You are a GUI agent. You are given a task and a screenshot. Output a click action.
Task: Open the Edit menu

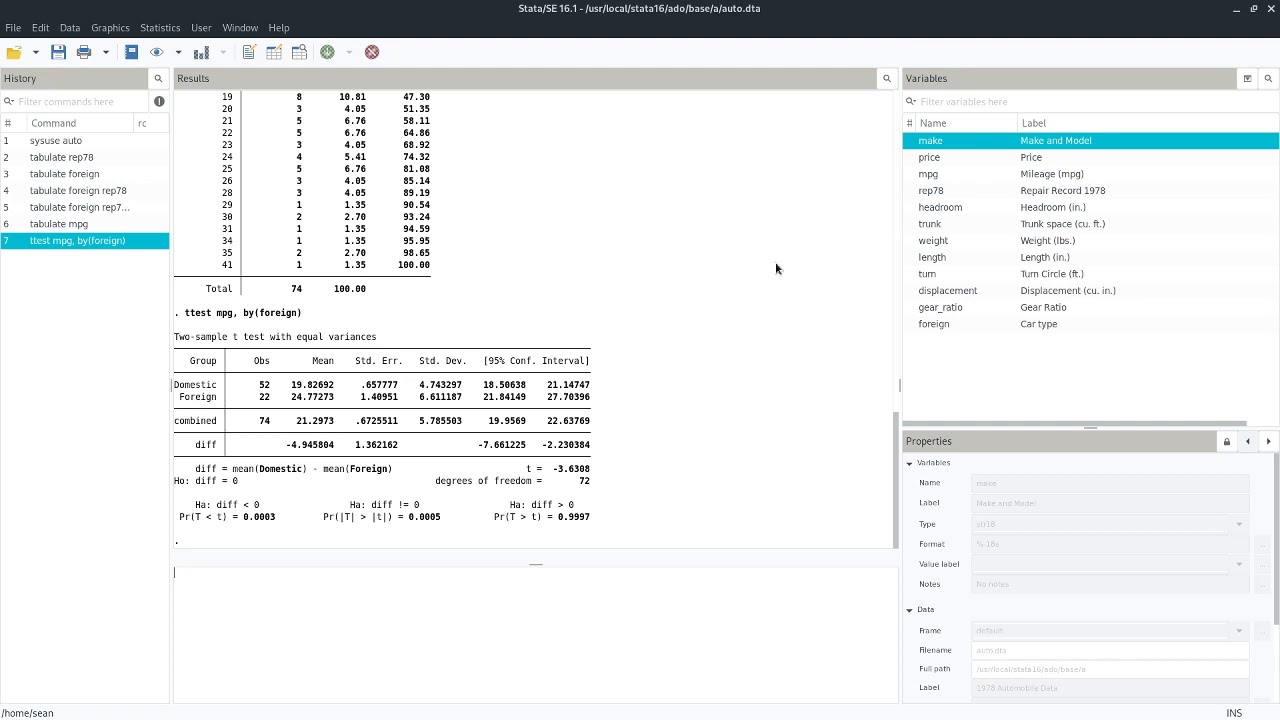[40, 27]
